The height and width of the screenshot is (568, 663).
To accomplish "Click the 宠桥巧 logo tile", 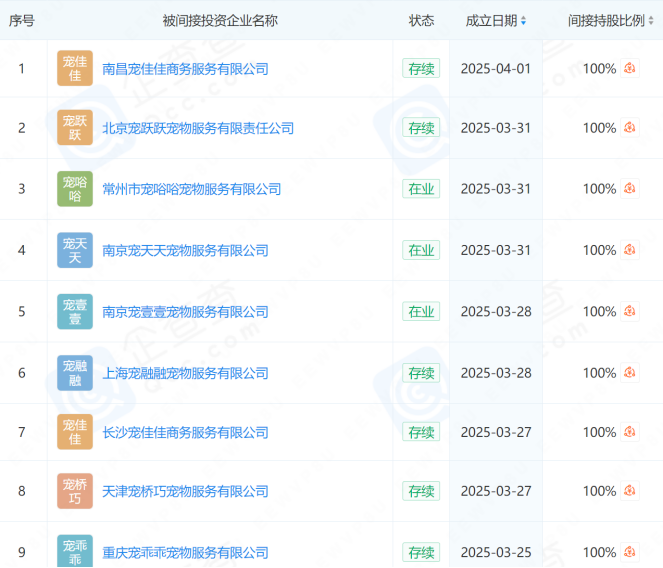I will coord(75,491).
